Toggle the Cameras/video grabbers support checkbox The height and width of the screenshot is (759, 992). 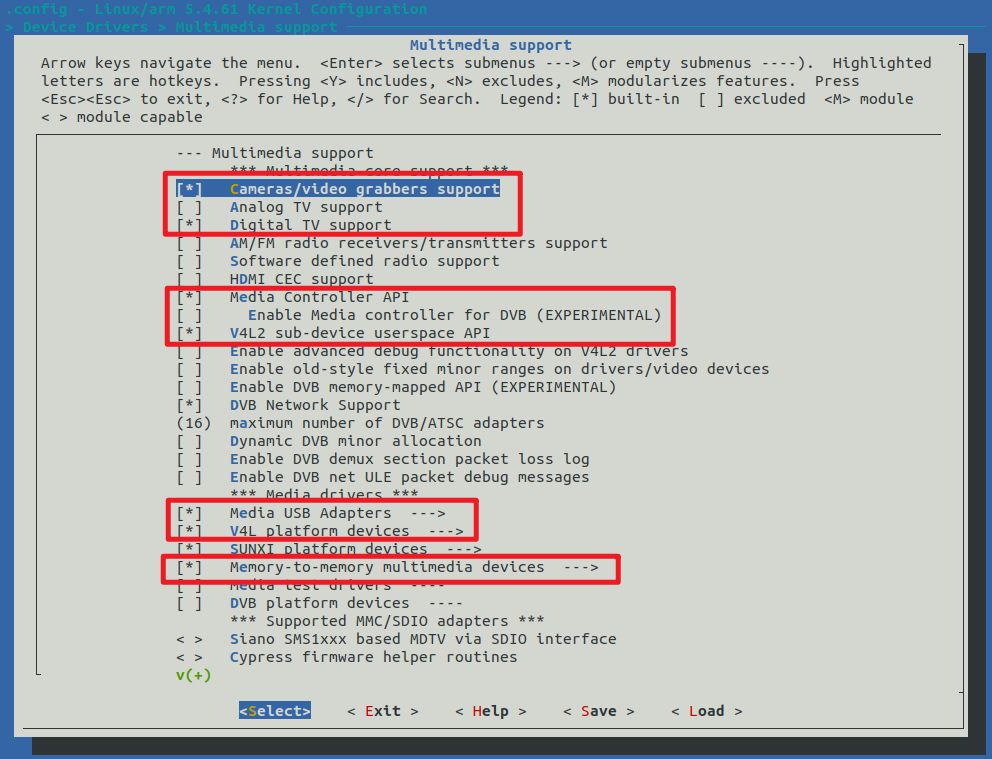pyautogui.click(x=189, y=189)
